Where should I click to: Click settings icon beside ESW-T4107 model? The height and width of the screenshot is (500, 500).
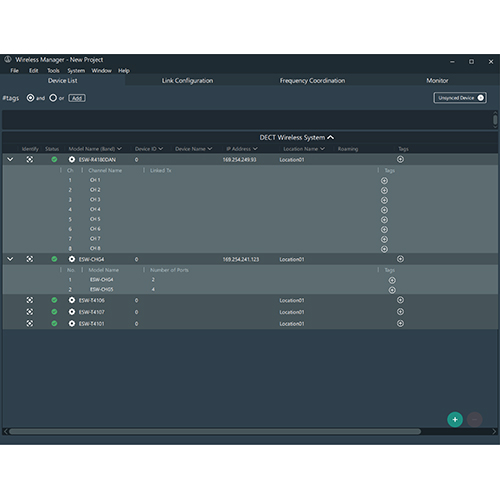pyautogui.click(x=72, y=312)
